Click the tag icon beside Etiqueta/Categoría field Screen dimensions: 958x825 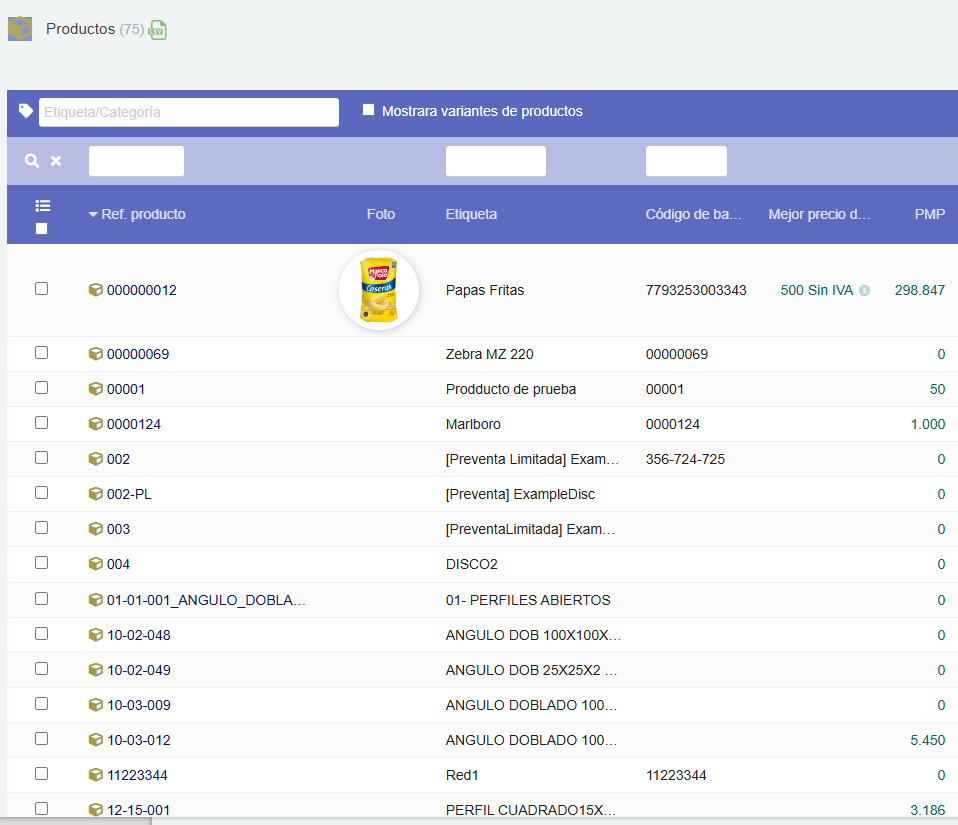tap(25, 111)
